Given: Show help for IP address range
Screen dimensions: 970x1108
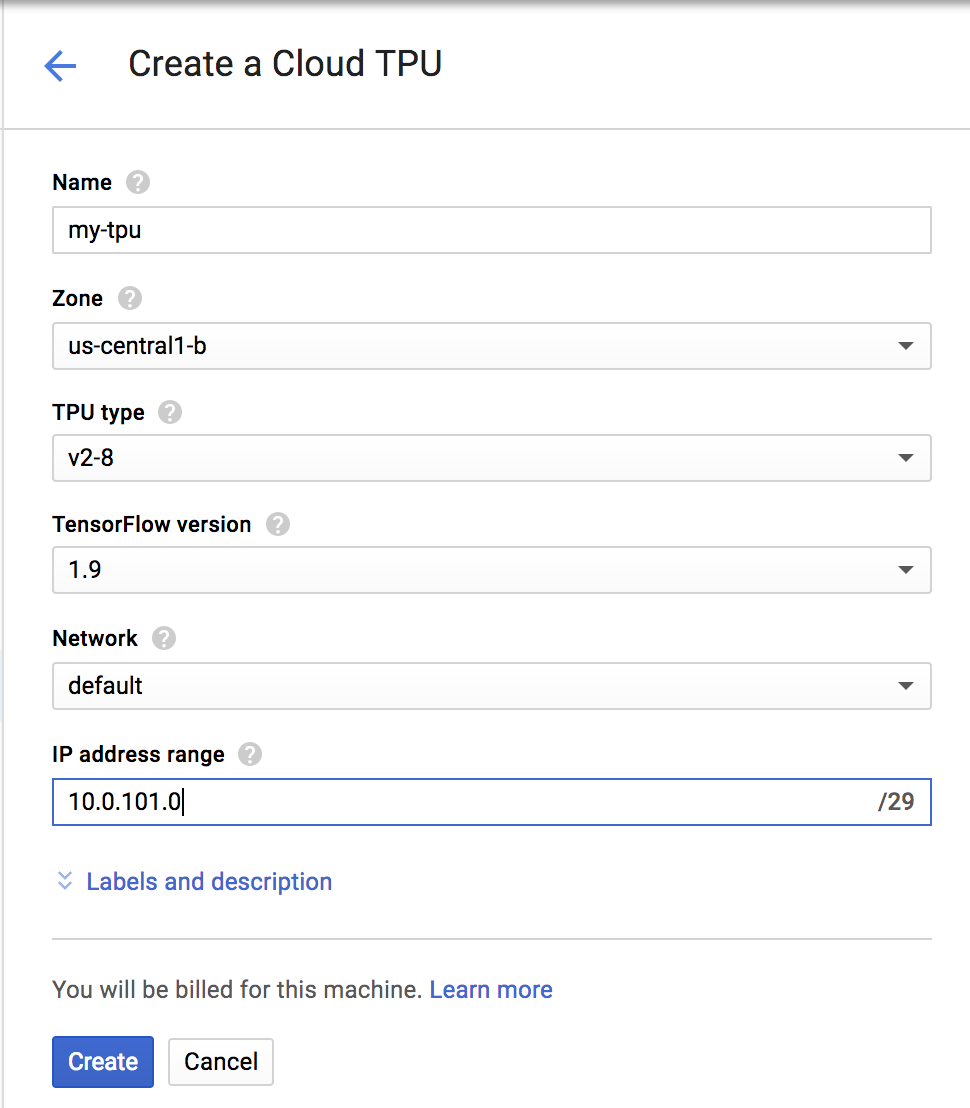Looking at the screenshot, I should [251, 754].
